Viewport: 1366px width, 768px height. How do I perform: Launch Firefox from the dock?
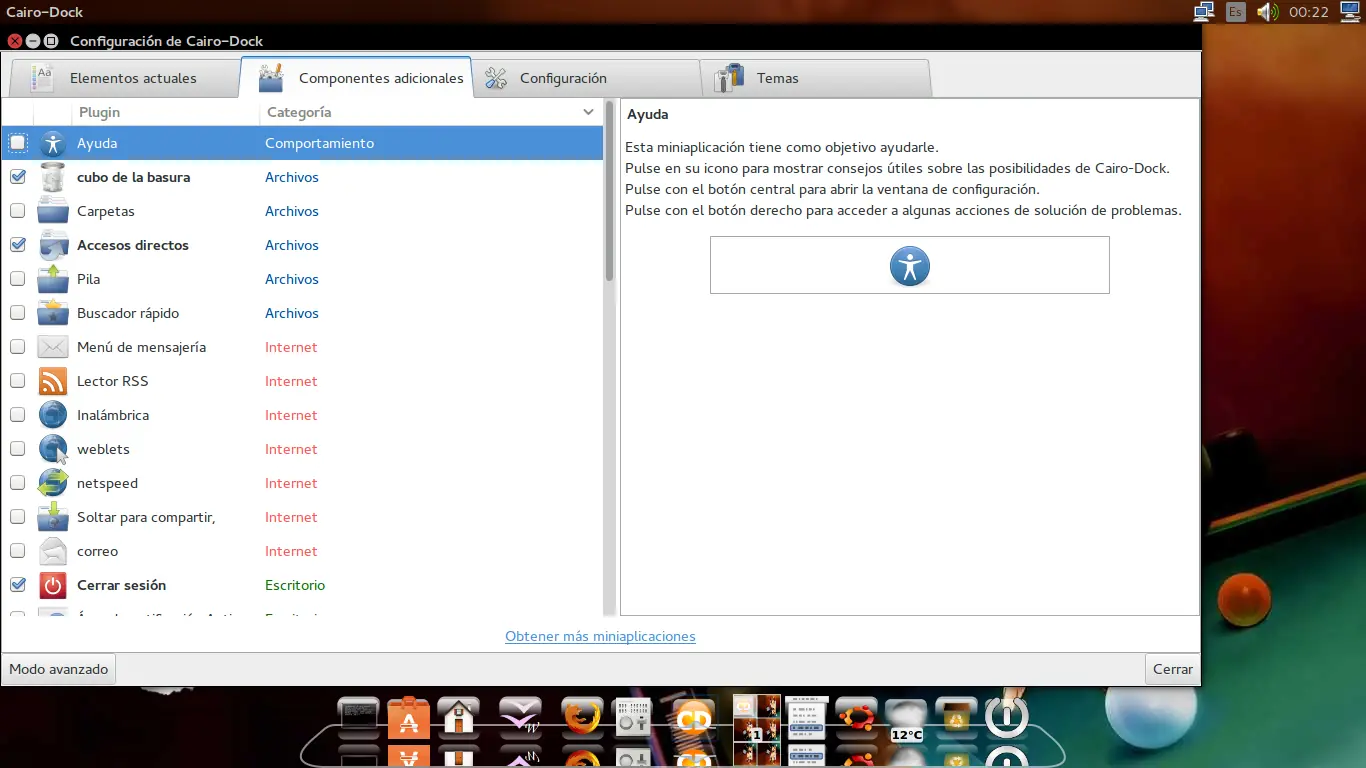point(583,717)
